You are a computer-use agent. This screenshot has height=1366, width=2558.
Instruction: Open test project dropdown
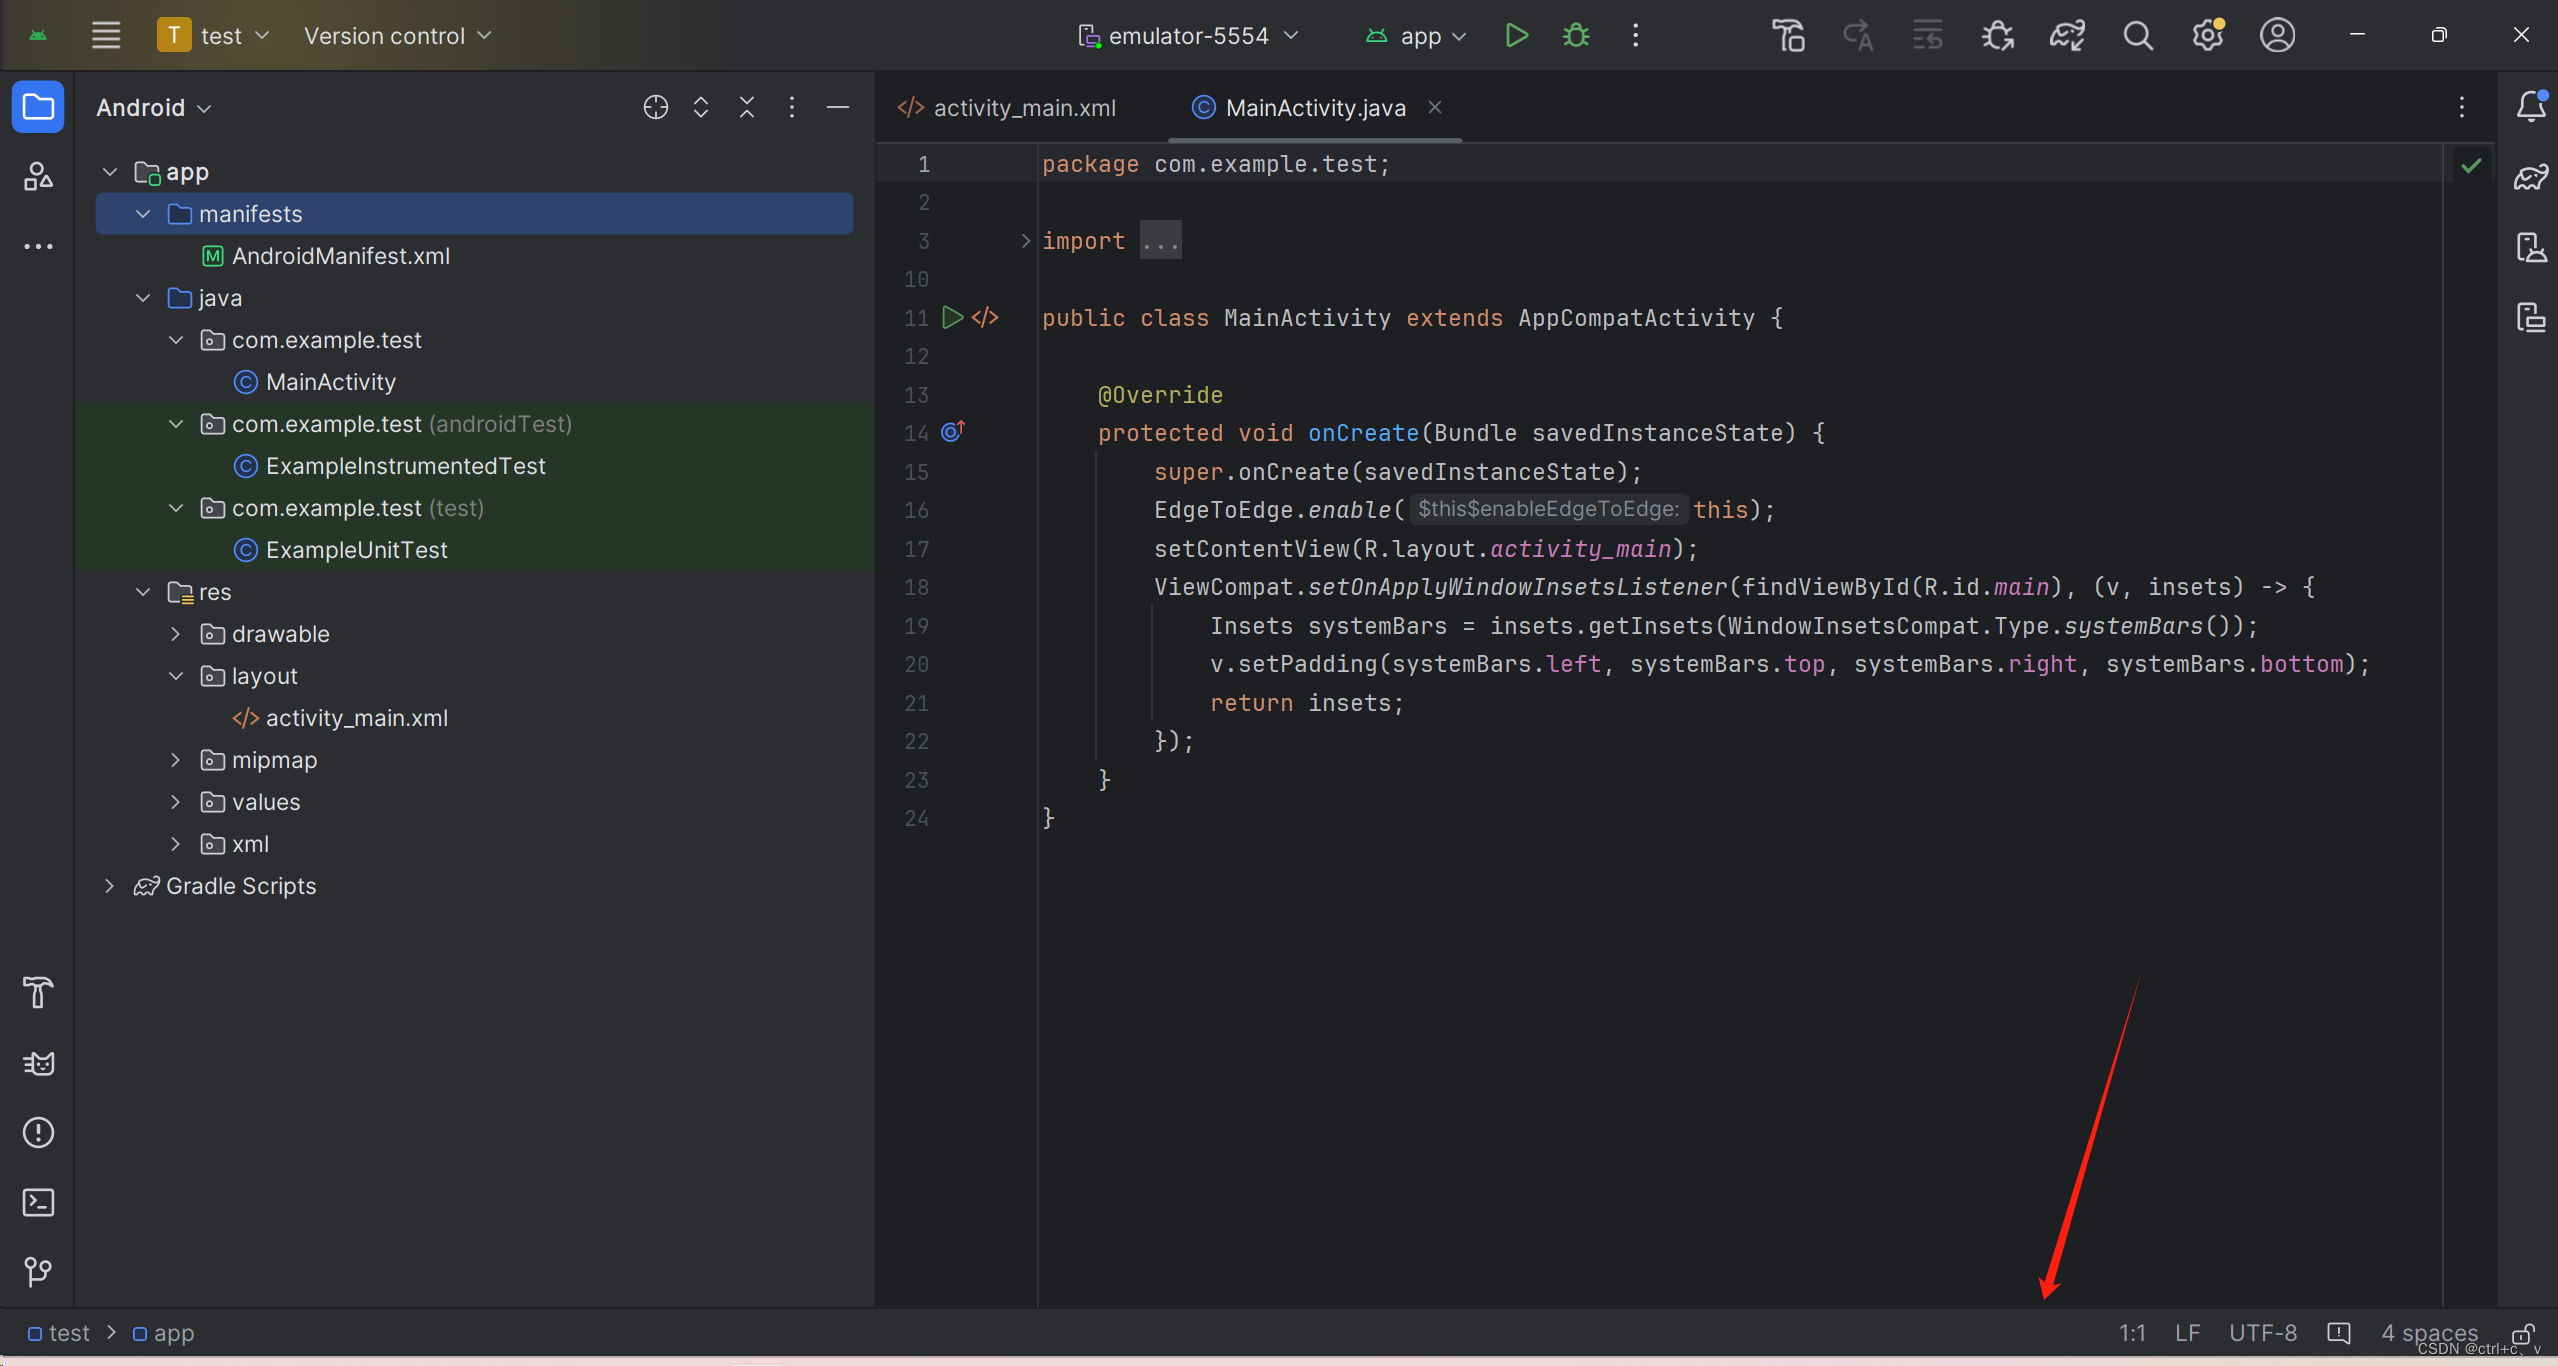[x=214, y=36]
